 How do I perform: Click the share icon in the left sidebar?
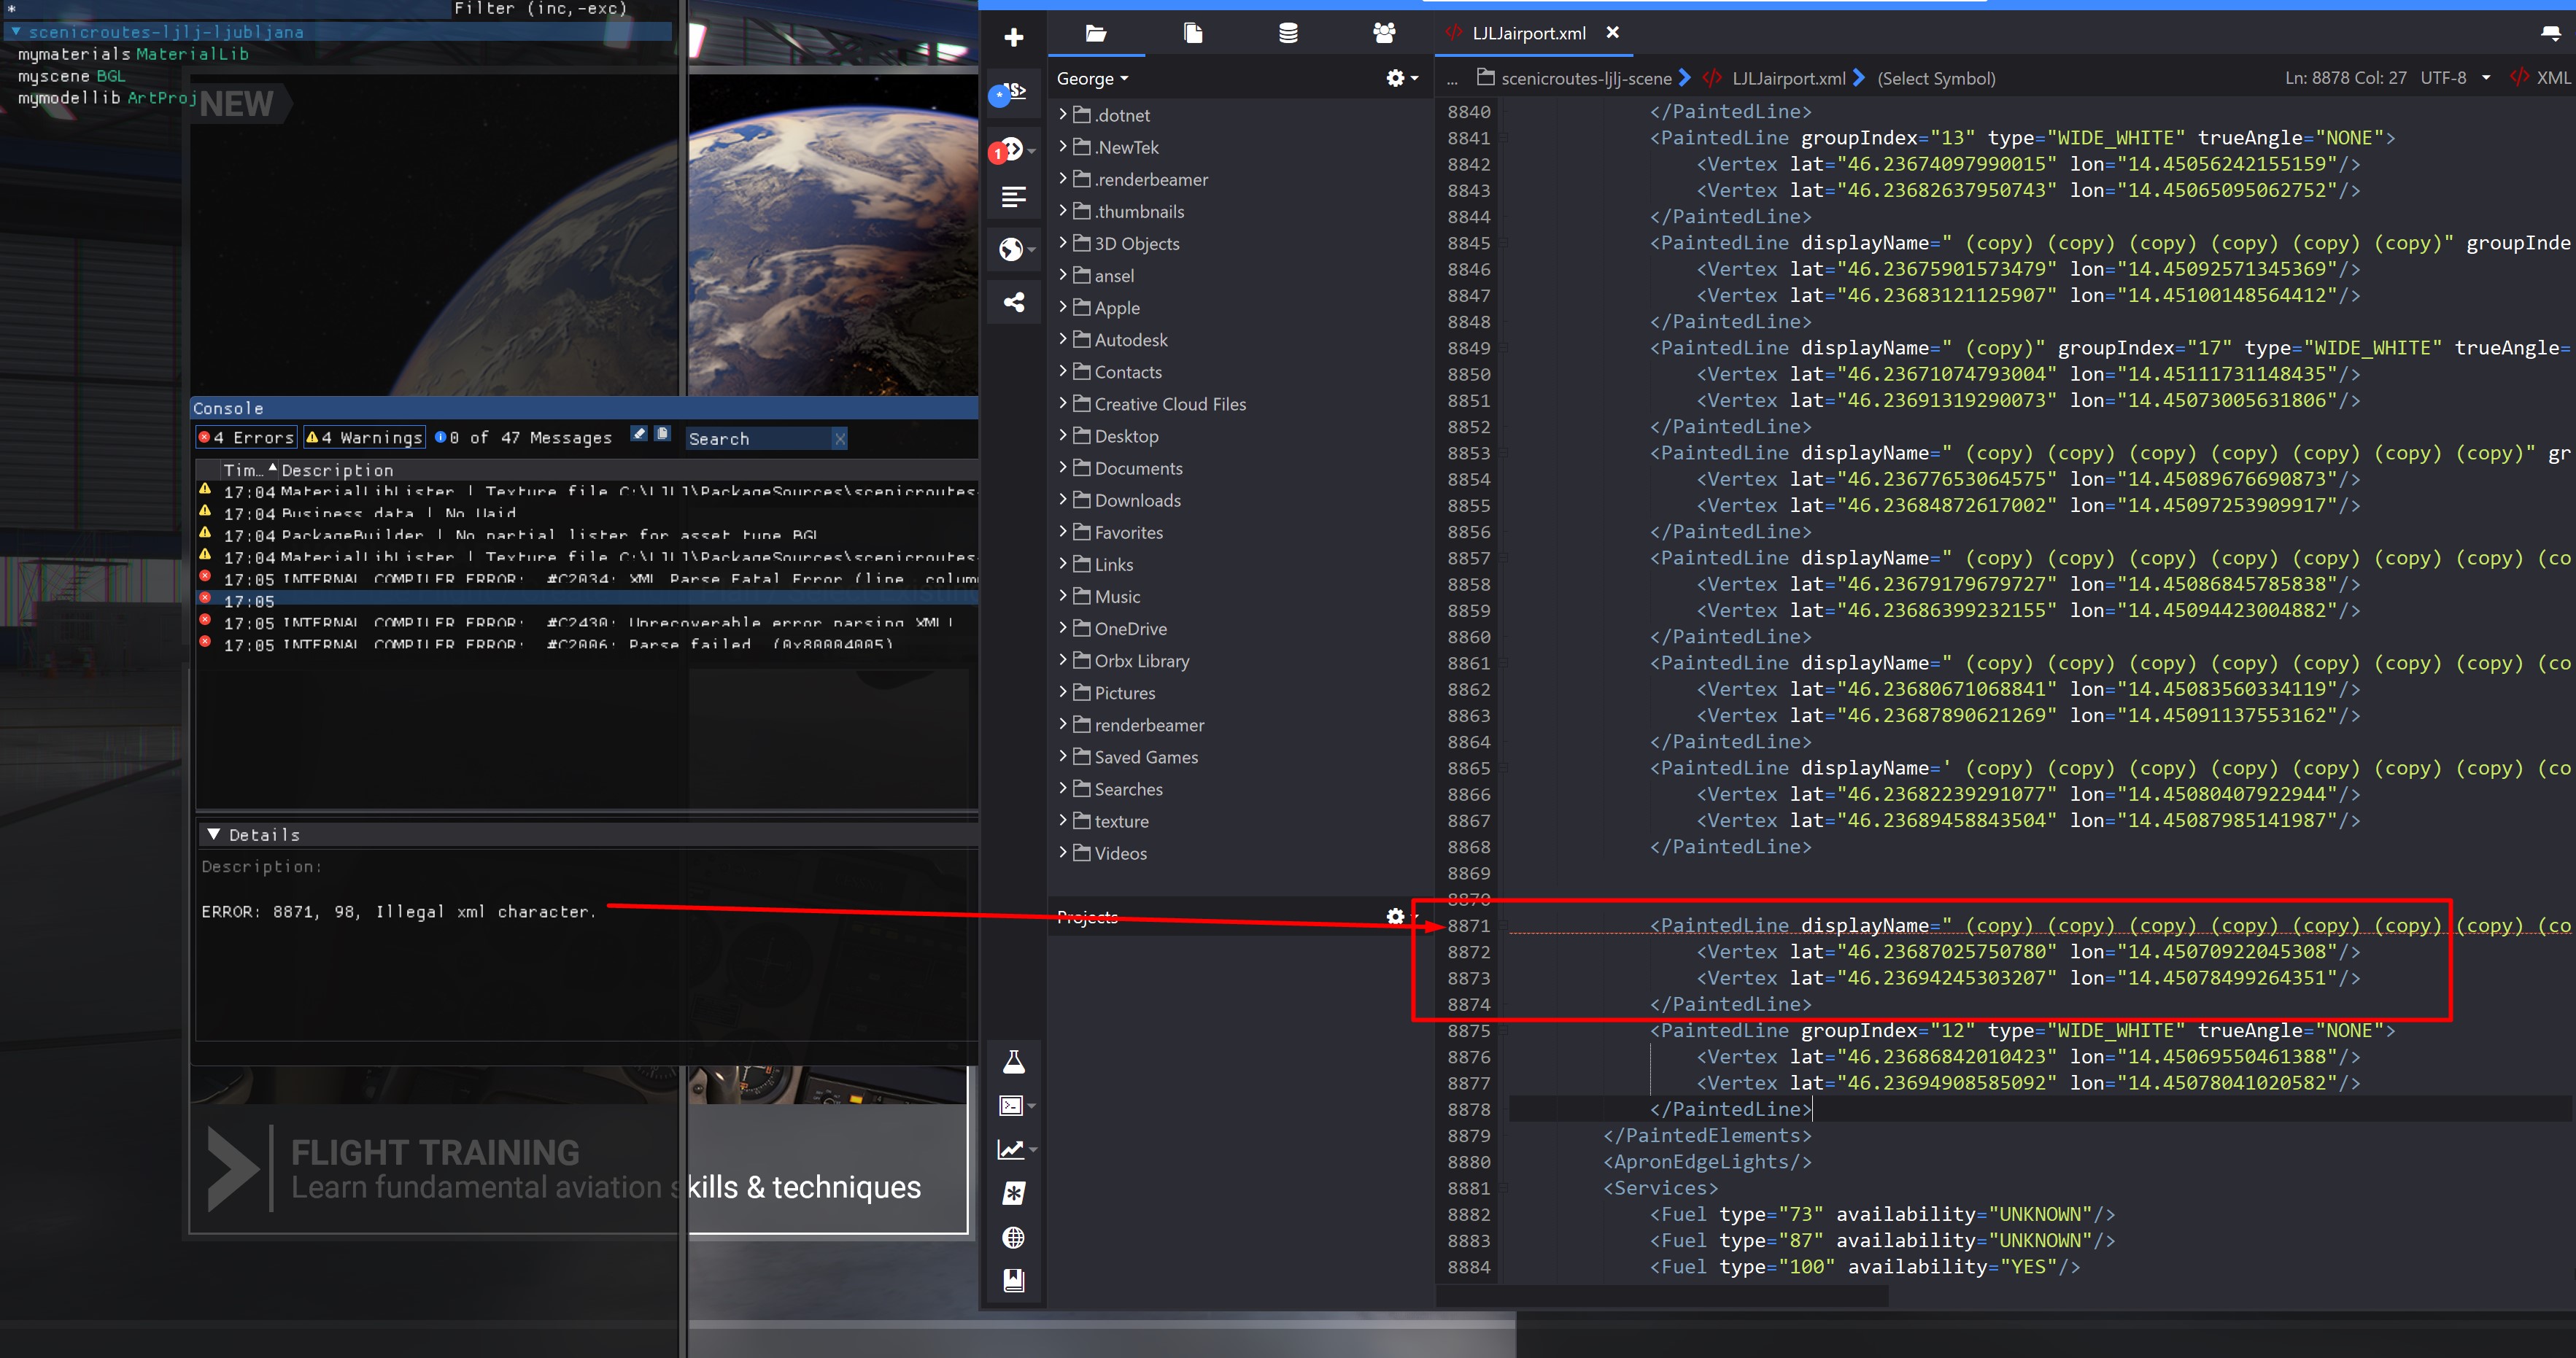[1014, 301]
